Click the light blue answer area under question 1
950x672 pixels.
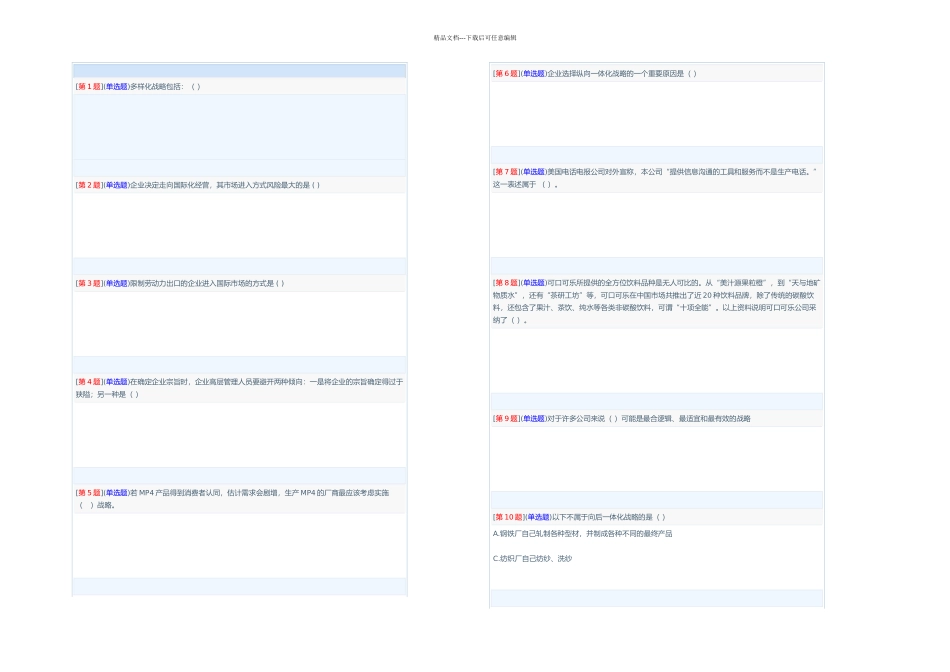click(x=239, y=127)
